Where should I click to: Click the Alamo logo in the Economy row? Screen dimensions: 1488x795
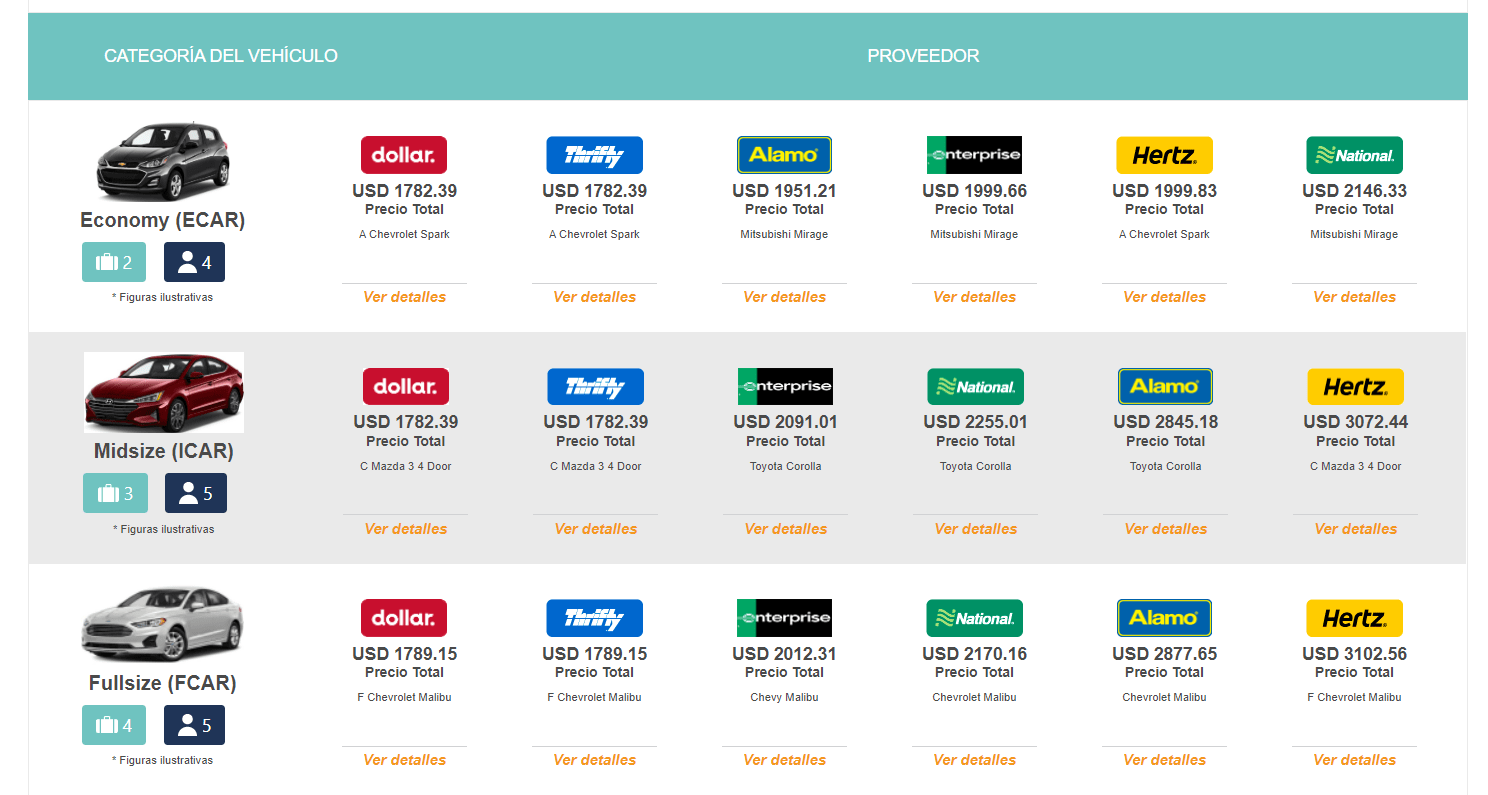pyautogui.click(x=784, y=155)
